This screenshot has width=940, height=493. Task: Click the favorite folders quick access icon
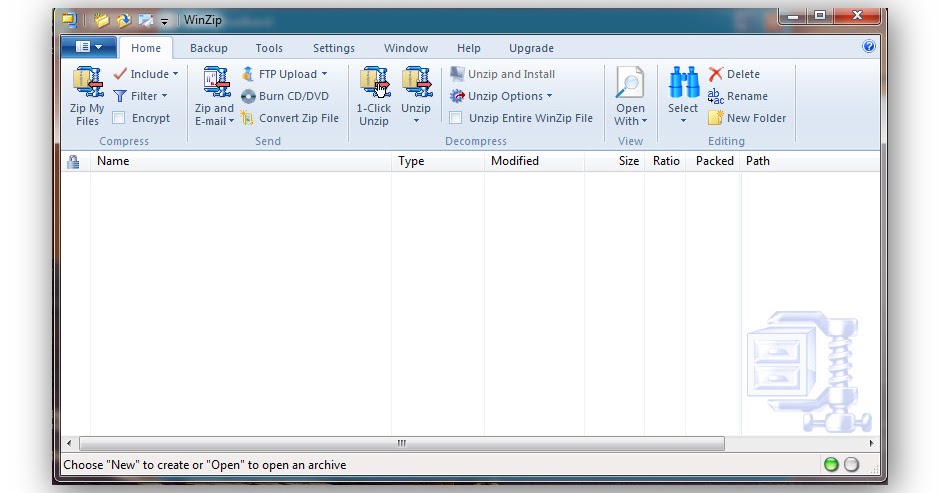pyautogui.click(x=123, y=20)
